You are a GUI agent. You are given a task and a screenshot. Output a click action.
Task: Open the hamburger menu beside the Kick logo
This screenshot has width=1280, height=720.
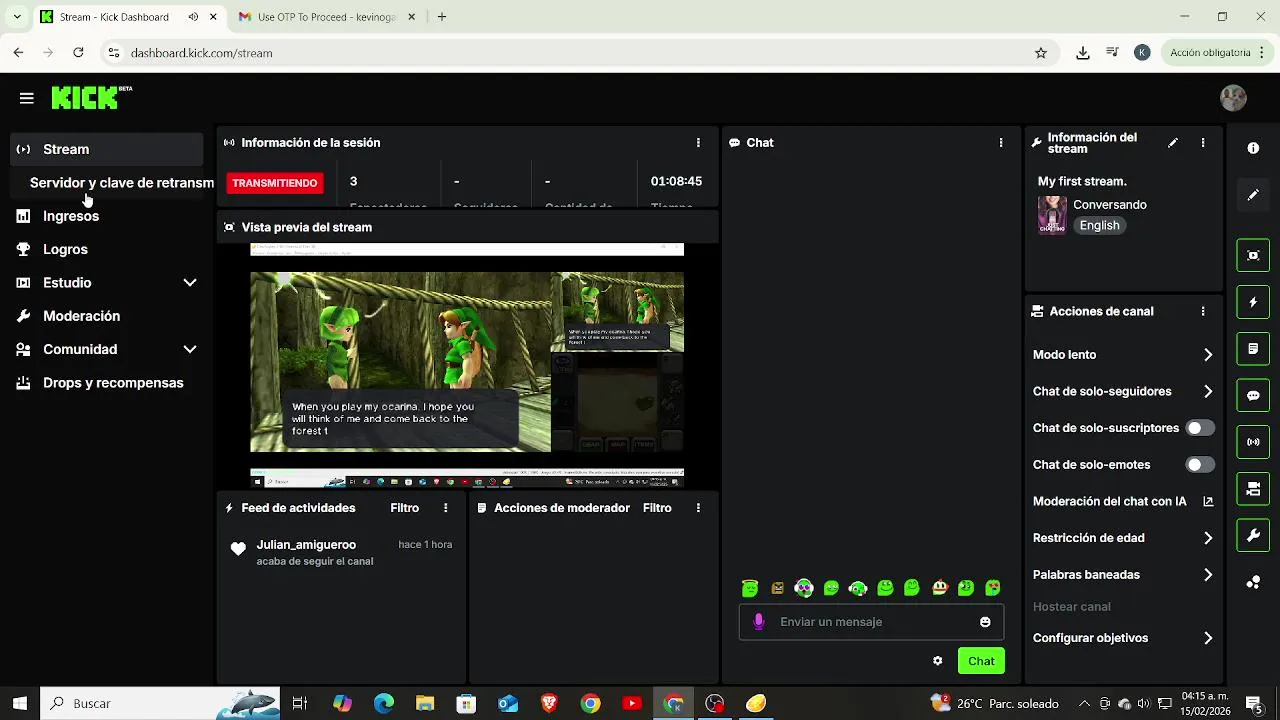(27, 98)
